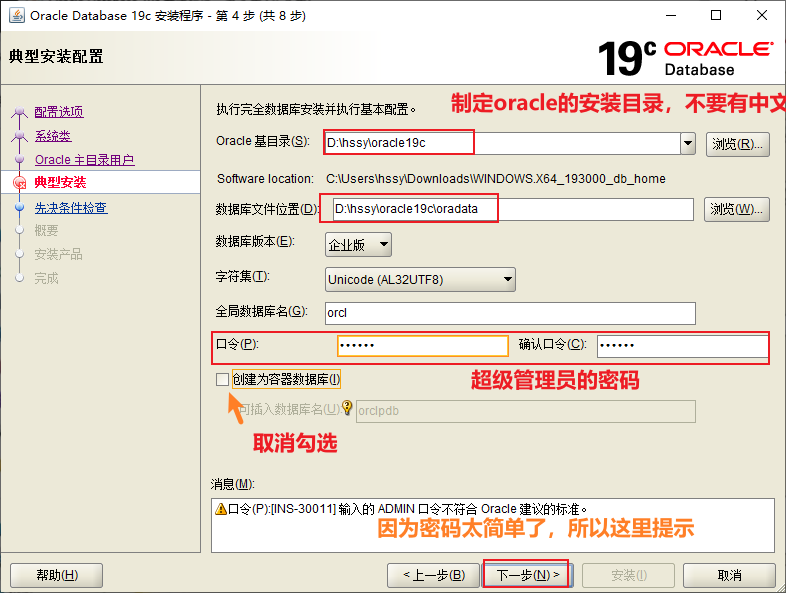786x593 pixels.
Task: Click the 典型安装配置 page heading
Action: (56, 56)
